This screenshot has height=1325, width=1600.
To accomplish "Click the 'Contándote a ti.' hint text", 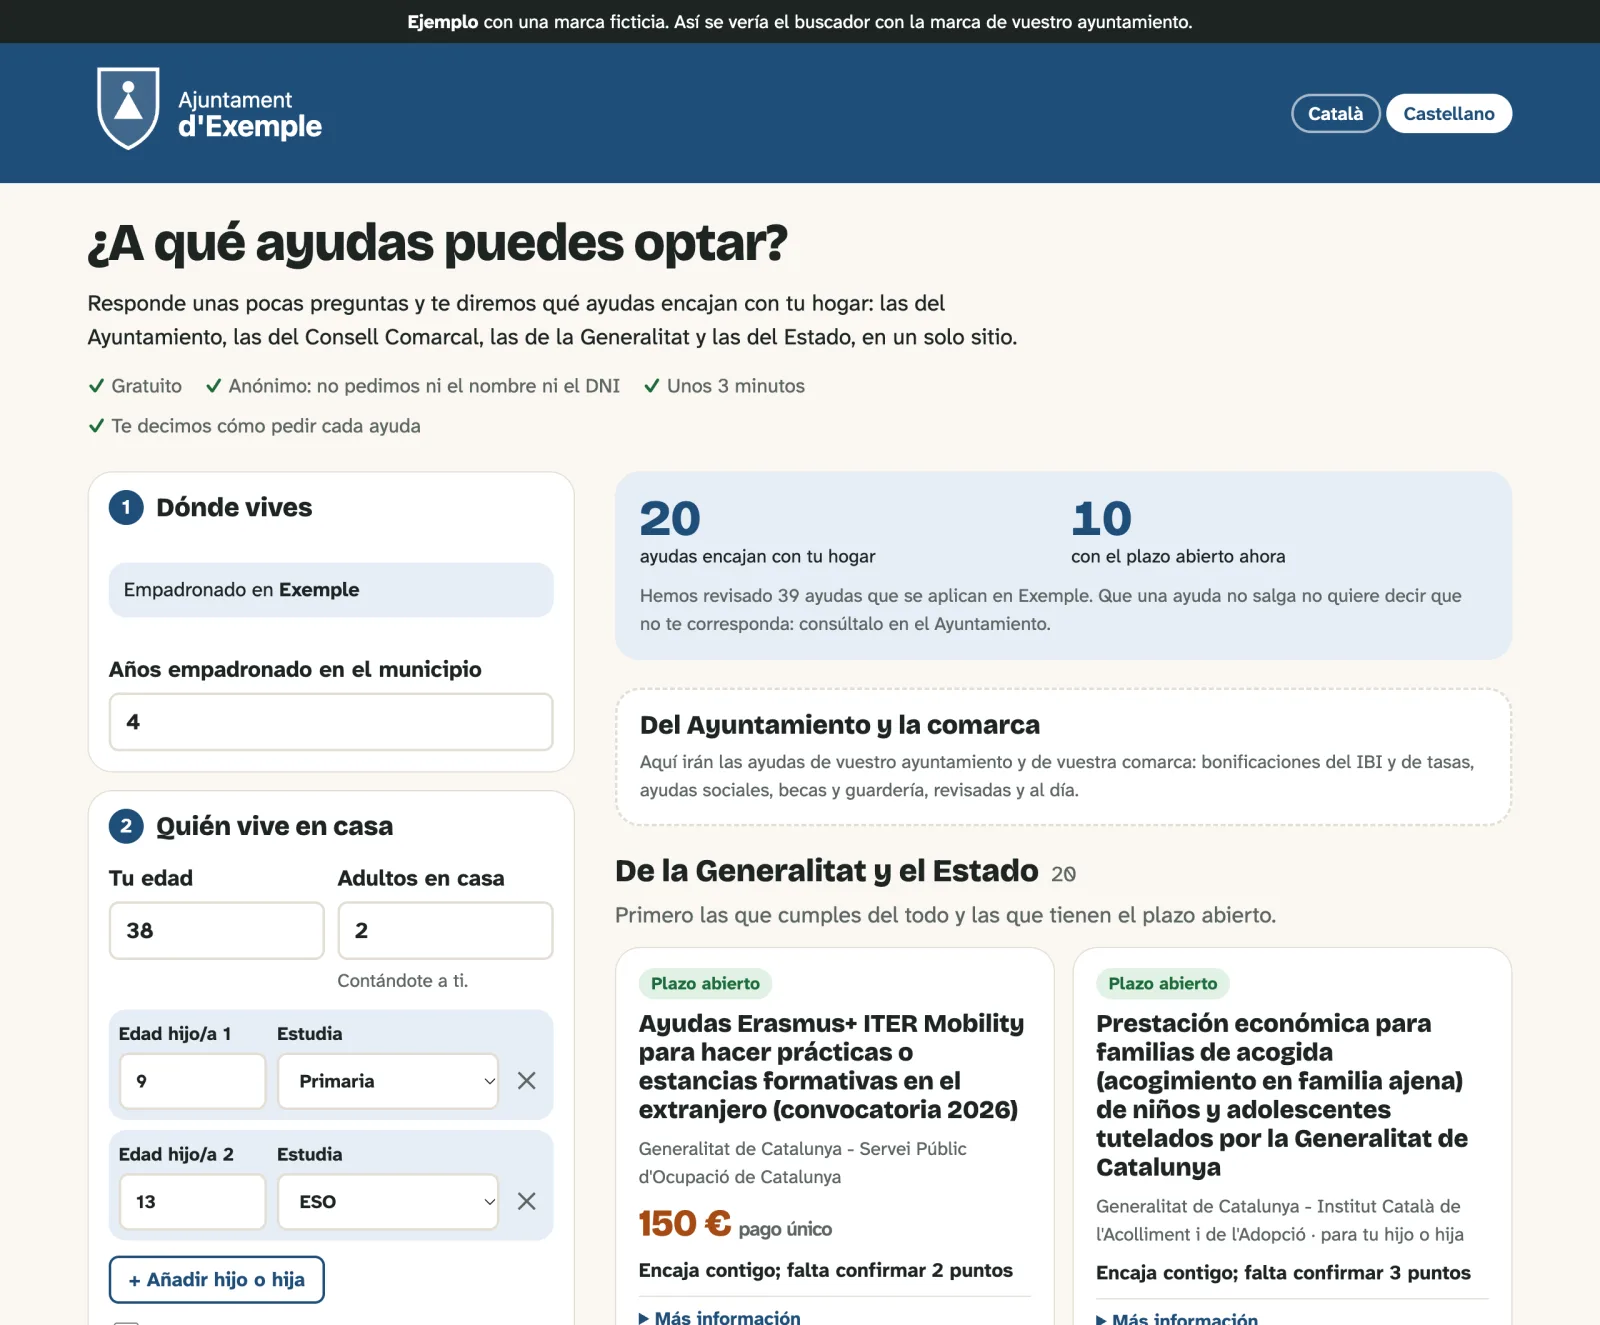I will [403, 981].
